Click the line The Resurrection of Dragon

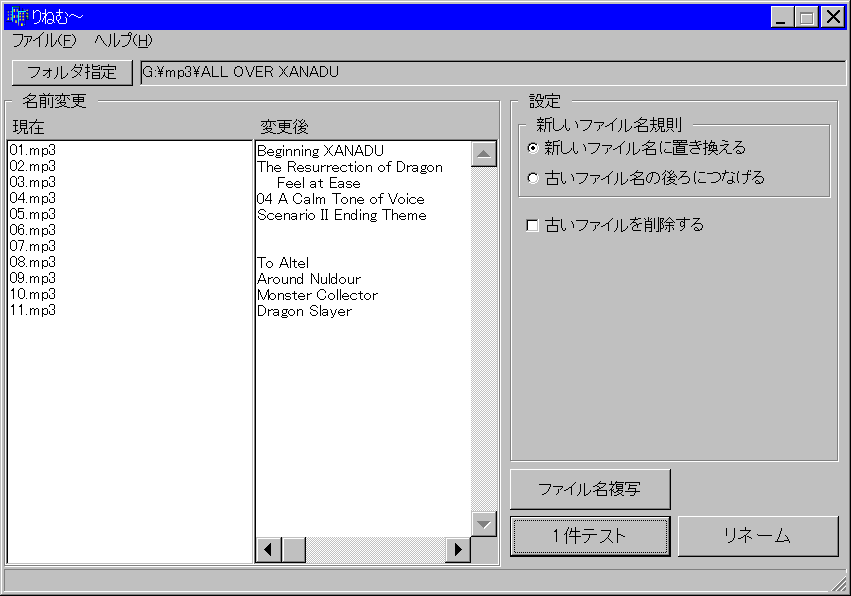(x=350, y=167)
